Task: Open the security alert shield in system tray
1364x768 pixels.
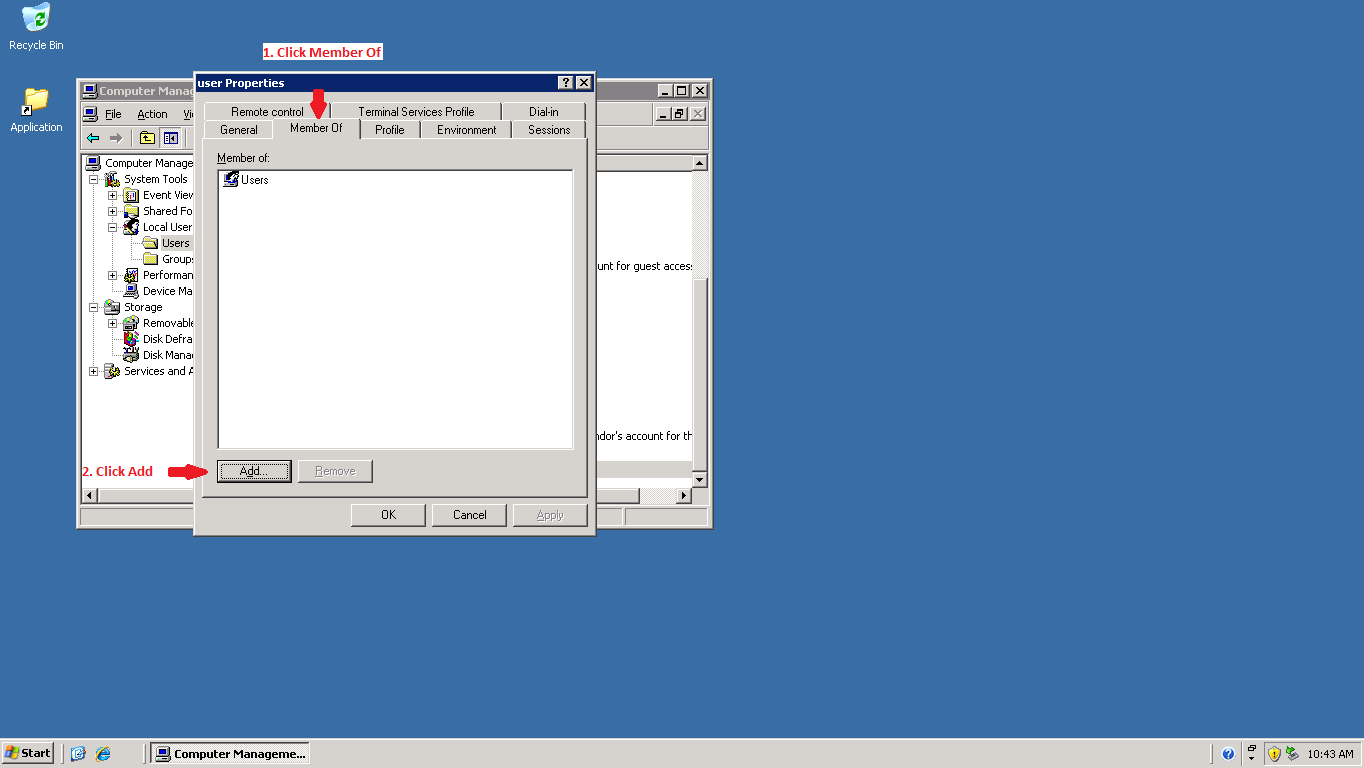Action: pos(1272,752)
